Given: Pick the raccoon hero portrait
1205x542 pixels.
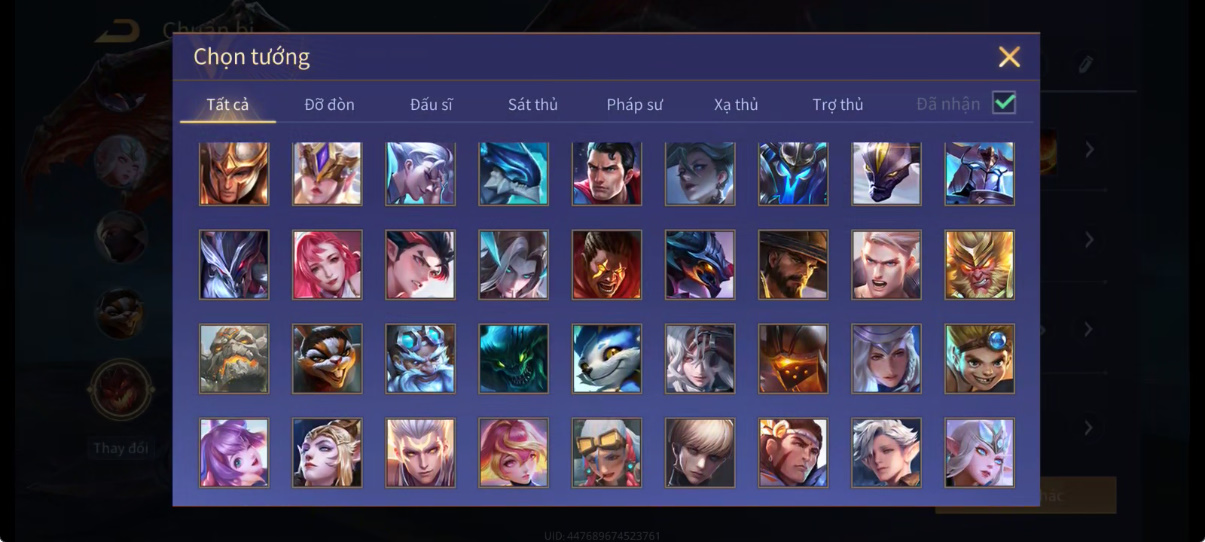Looking at the screenshot, I should [327, 358].
